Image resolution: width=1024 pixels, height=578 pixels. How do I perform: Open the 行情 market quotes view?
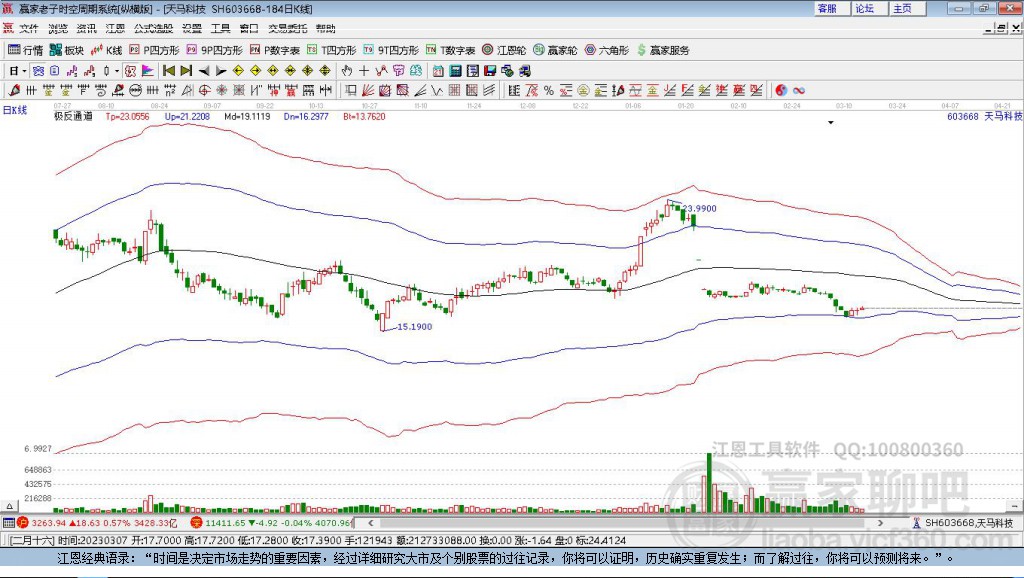(x=25, y=50)
